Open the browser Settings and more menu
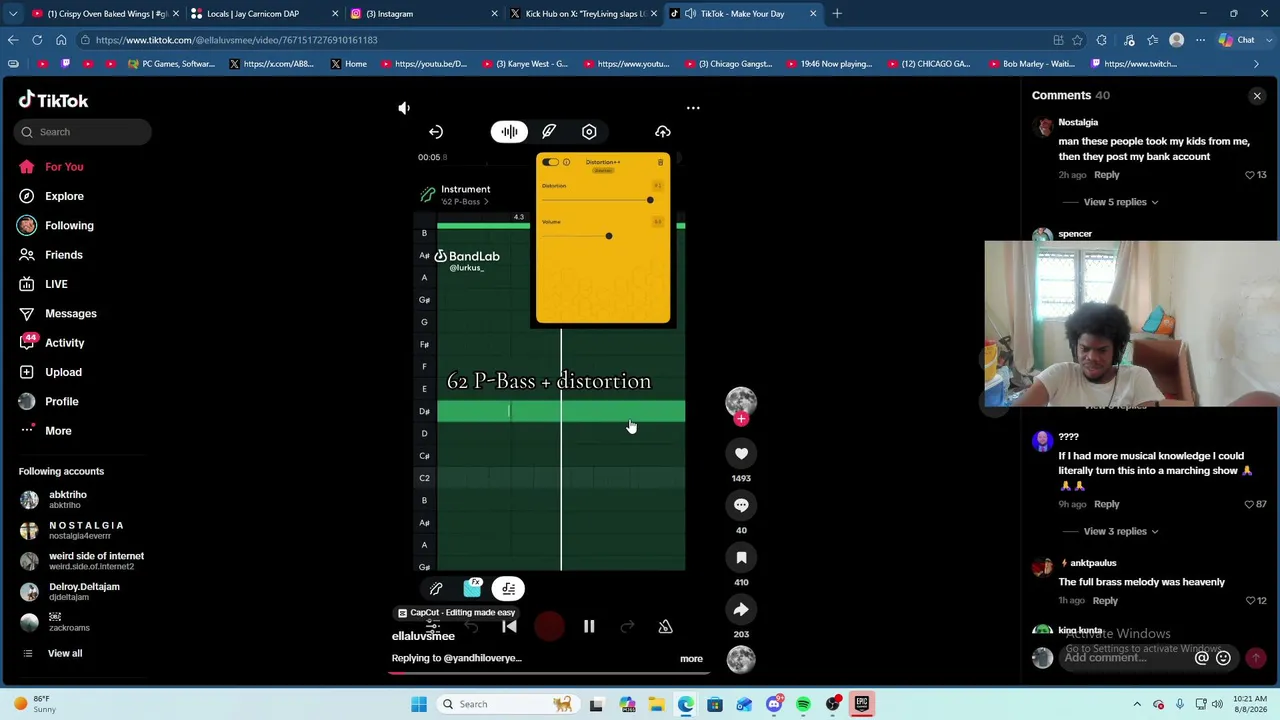Screen dimensions: 1280x720 pos(1201,40)
